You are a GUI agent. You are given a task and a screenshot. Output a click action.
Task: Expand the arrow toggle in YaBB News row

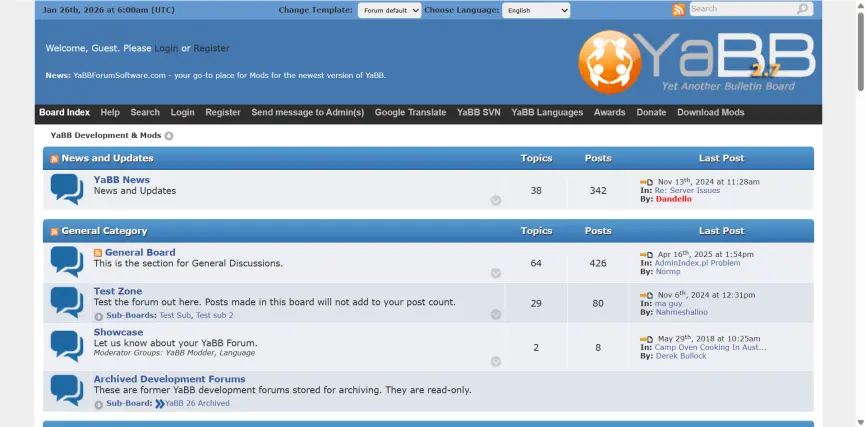(496, 201)
